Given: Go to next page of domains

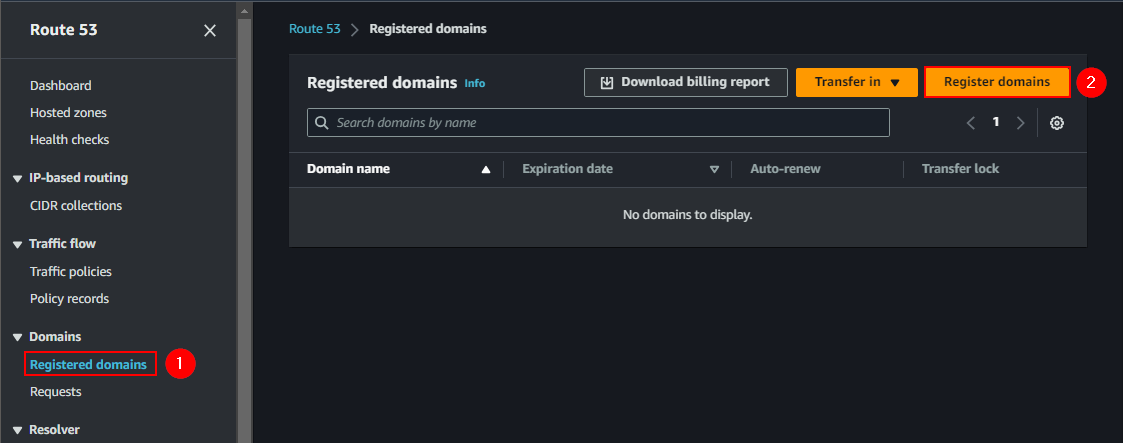Looking at the screenshot, I should (1020, 123).
